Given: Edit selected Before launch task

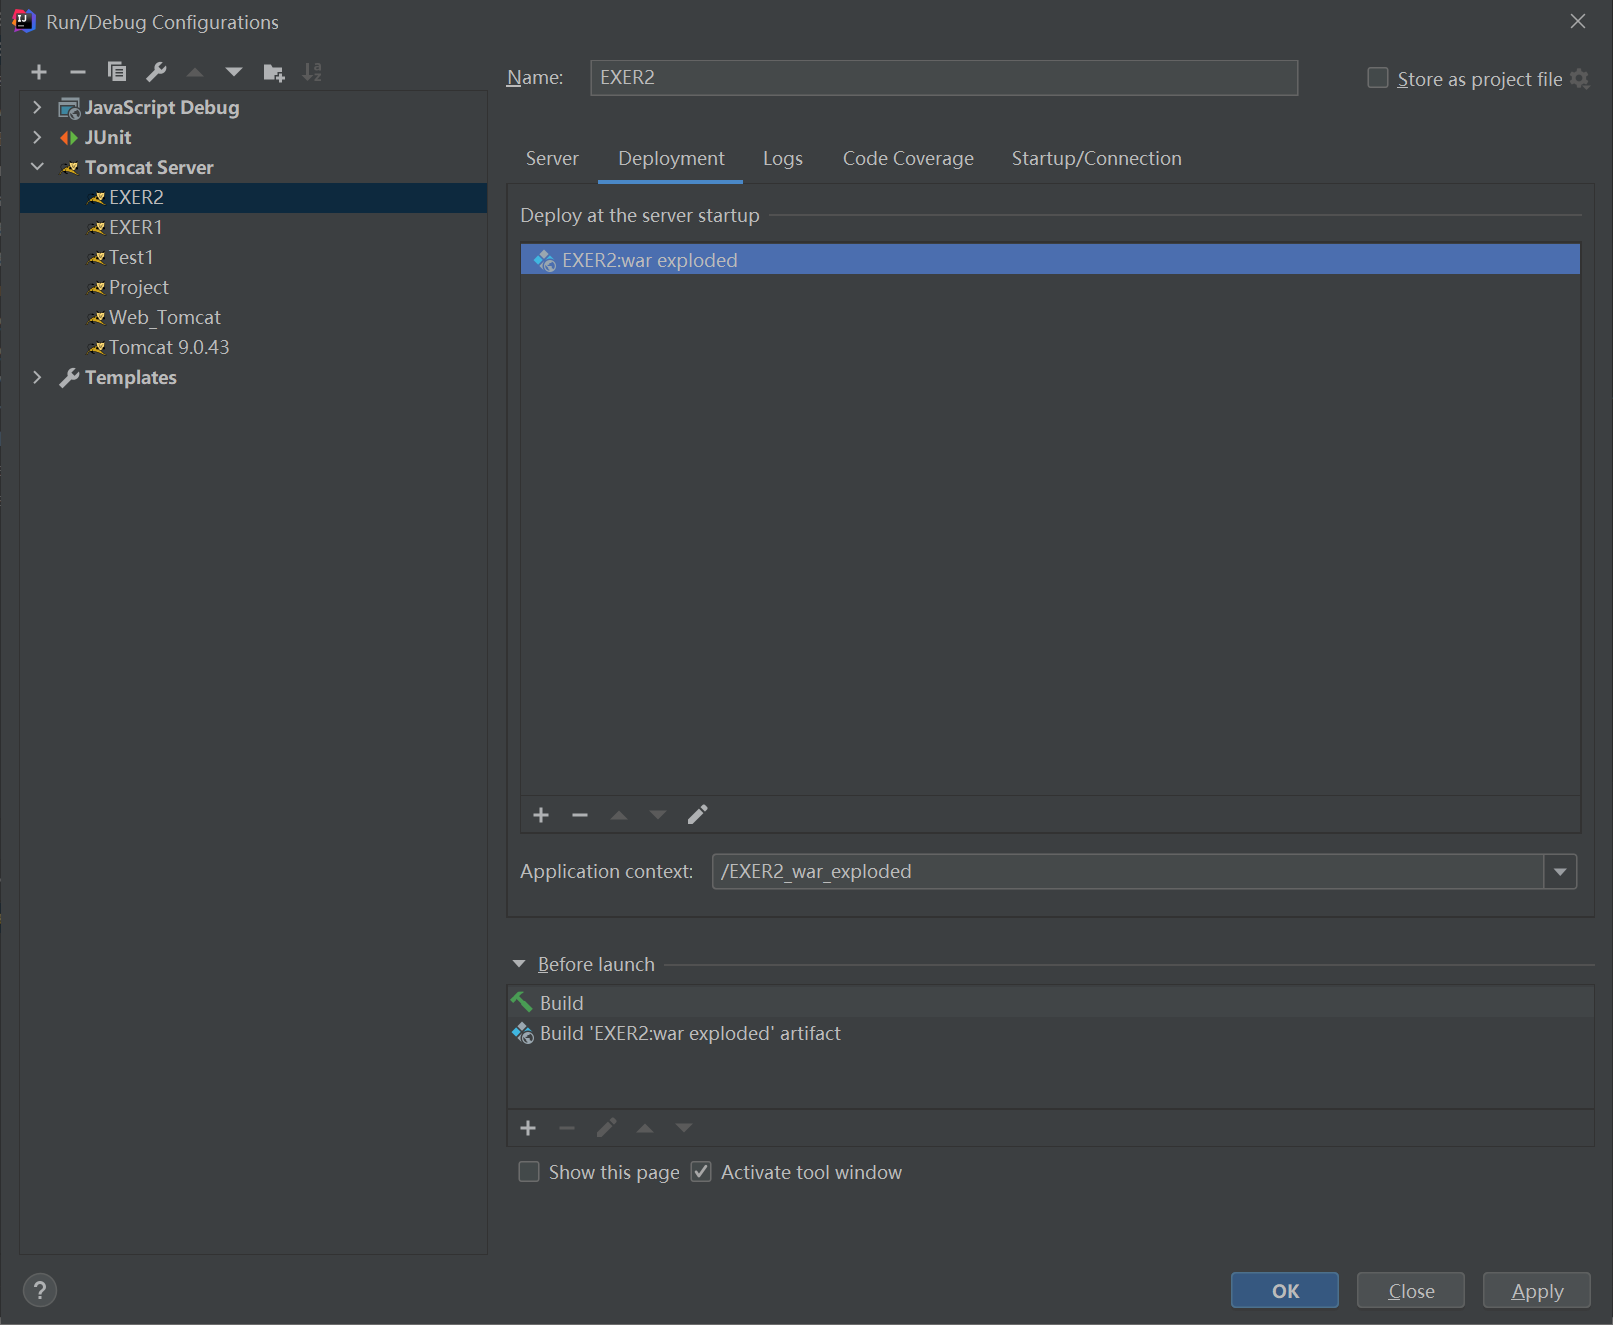Looking at the screenshot, I should point(606,1128).
